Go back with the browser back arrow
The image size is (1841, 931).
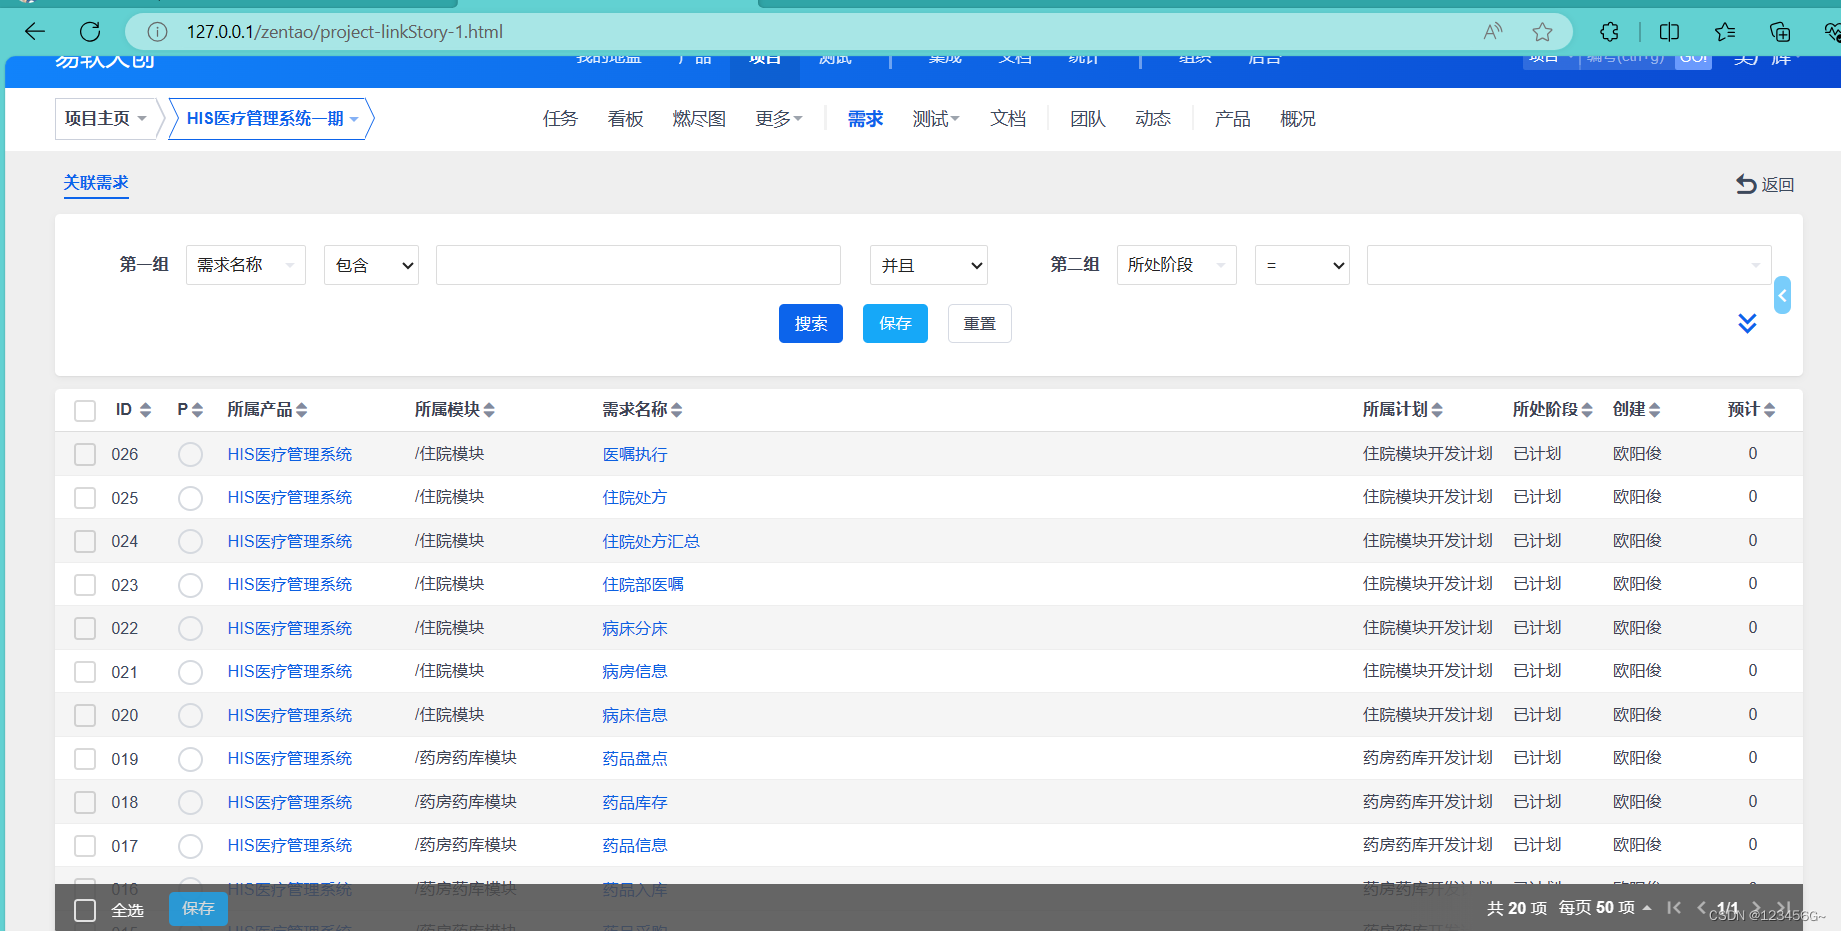[x=35, y=32]
